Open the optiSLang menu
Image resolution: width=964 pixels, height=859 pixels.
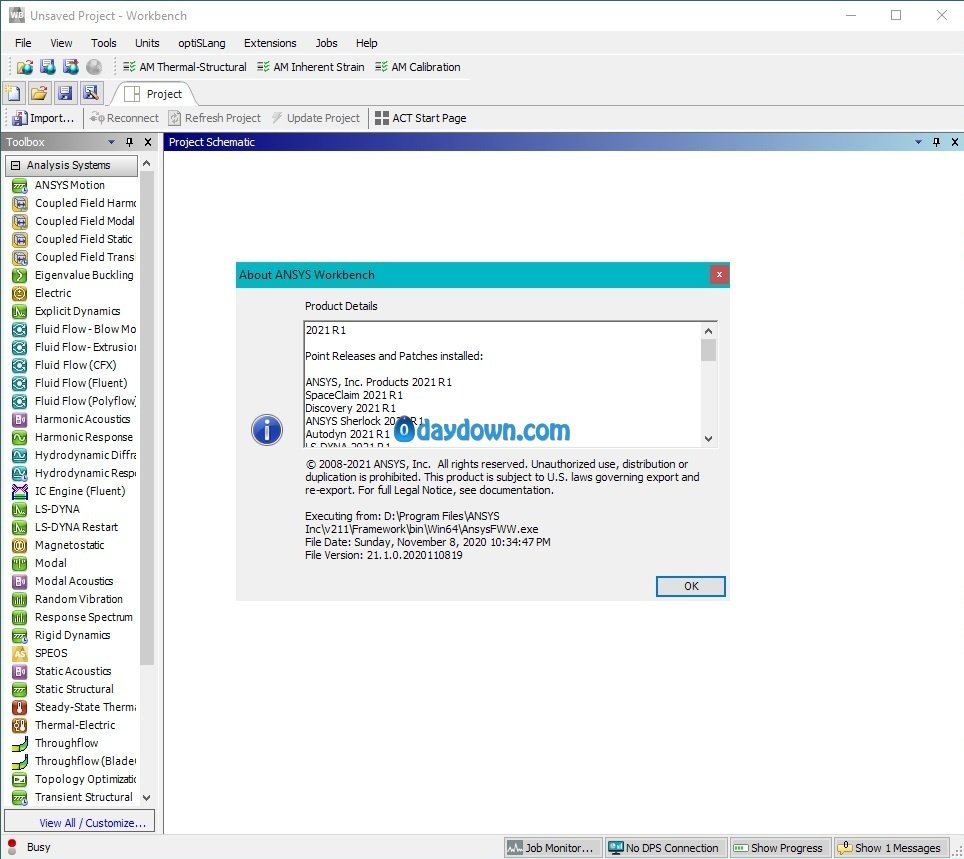click(202, 43)
